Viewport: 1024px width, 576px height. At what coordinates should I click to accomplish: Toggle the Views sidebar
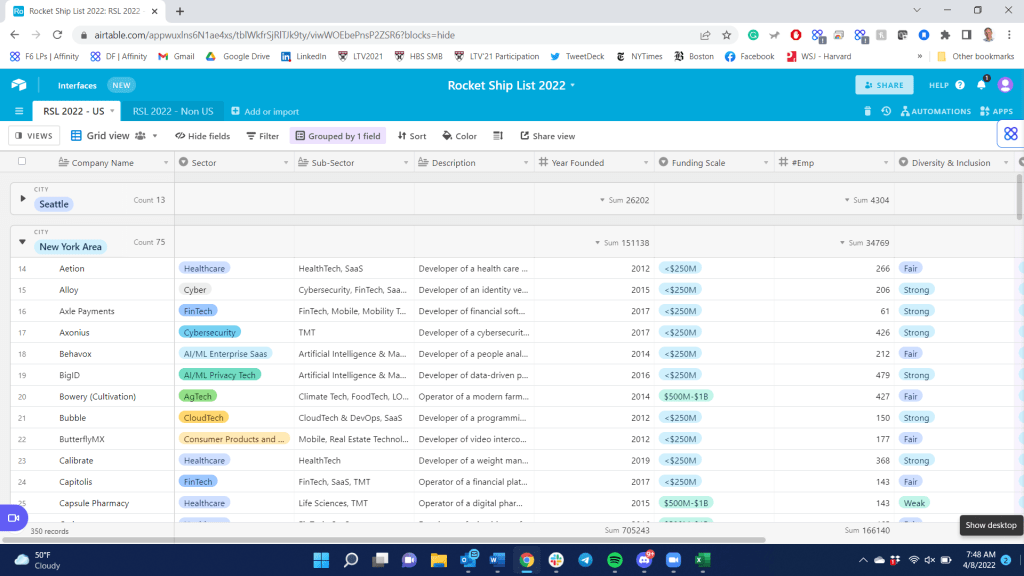(33, 136)
